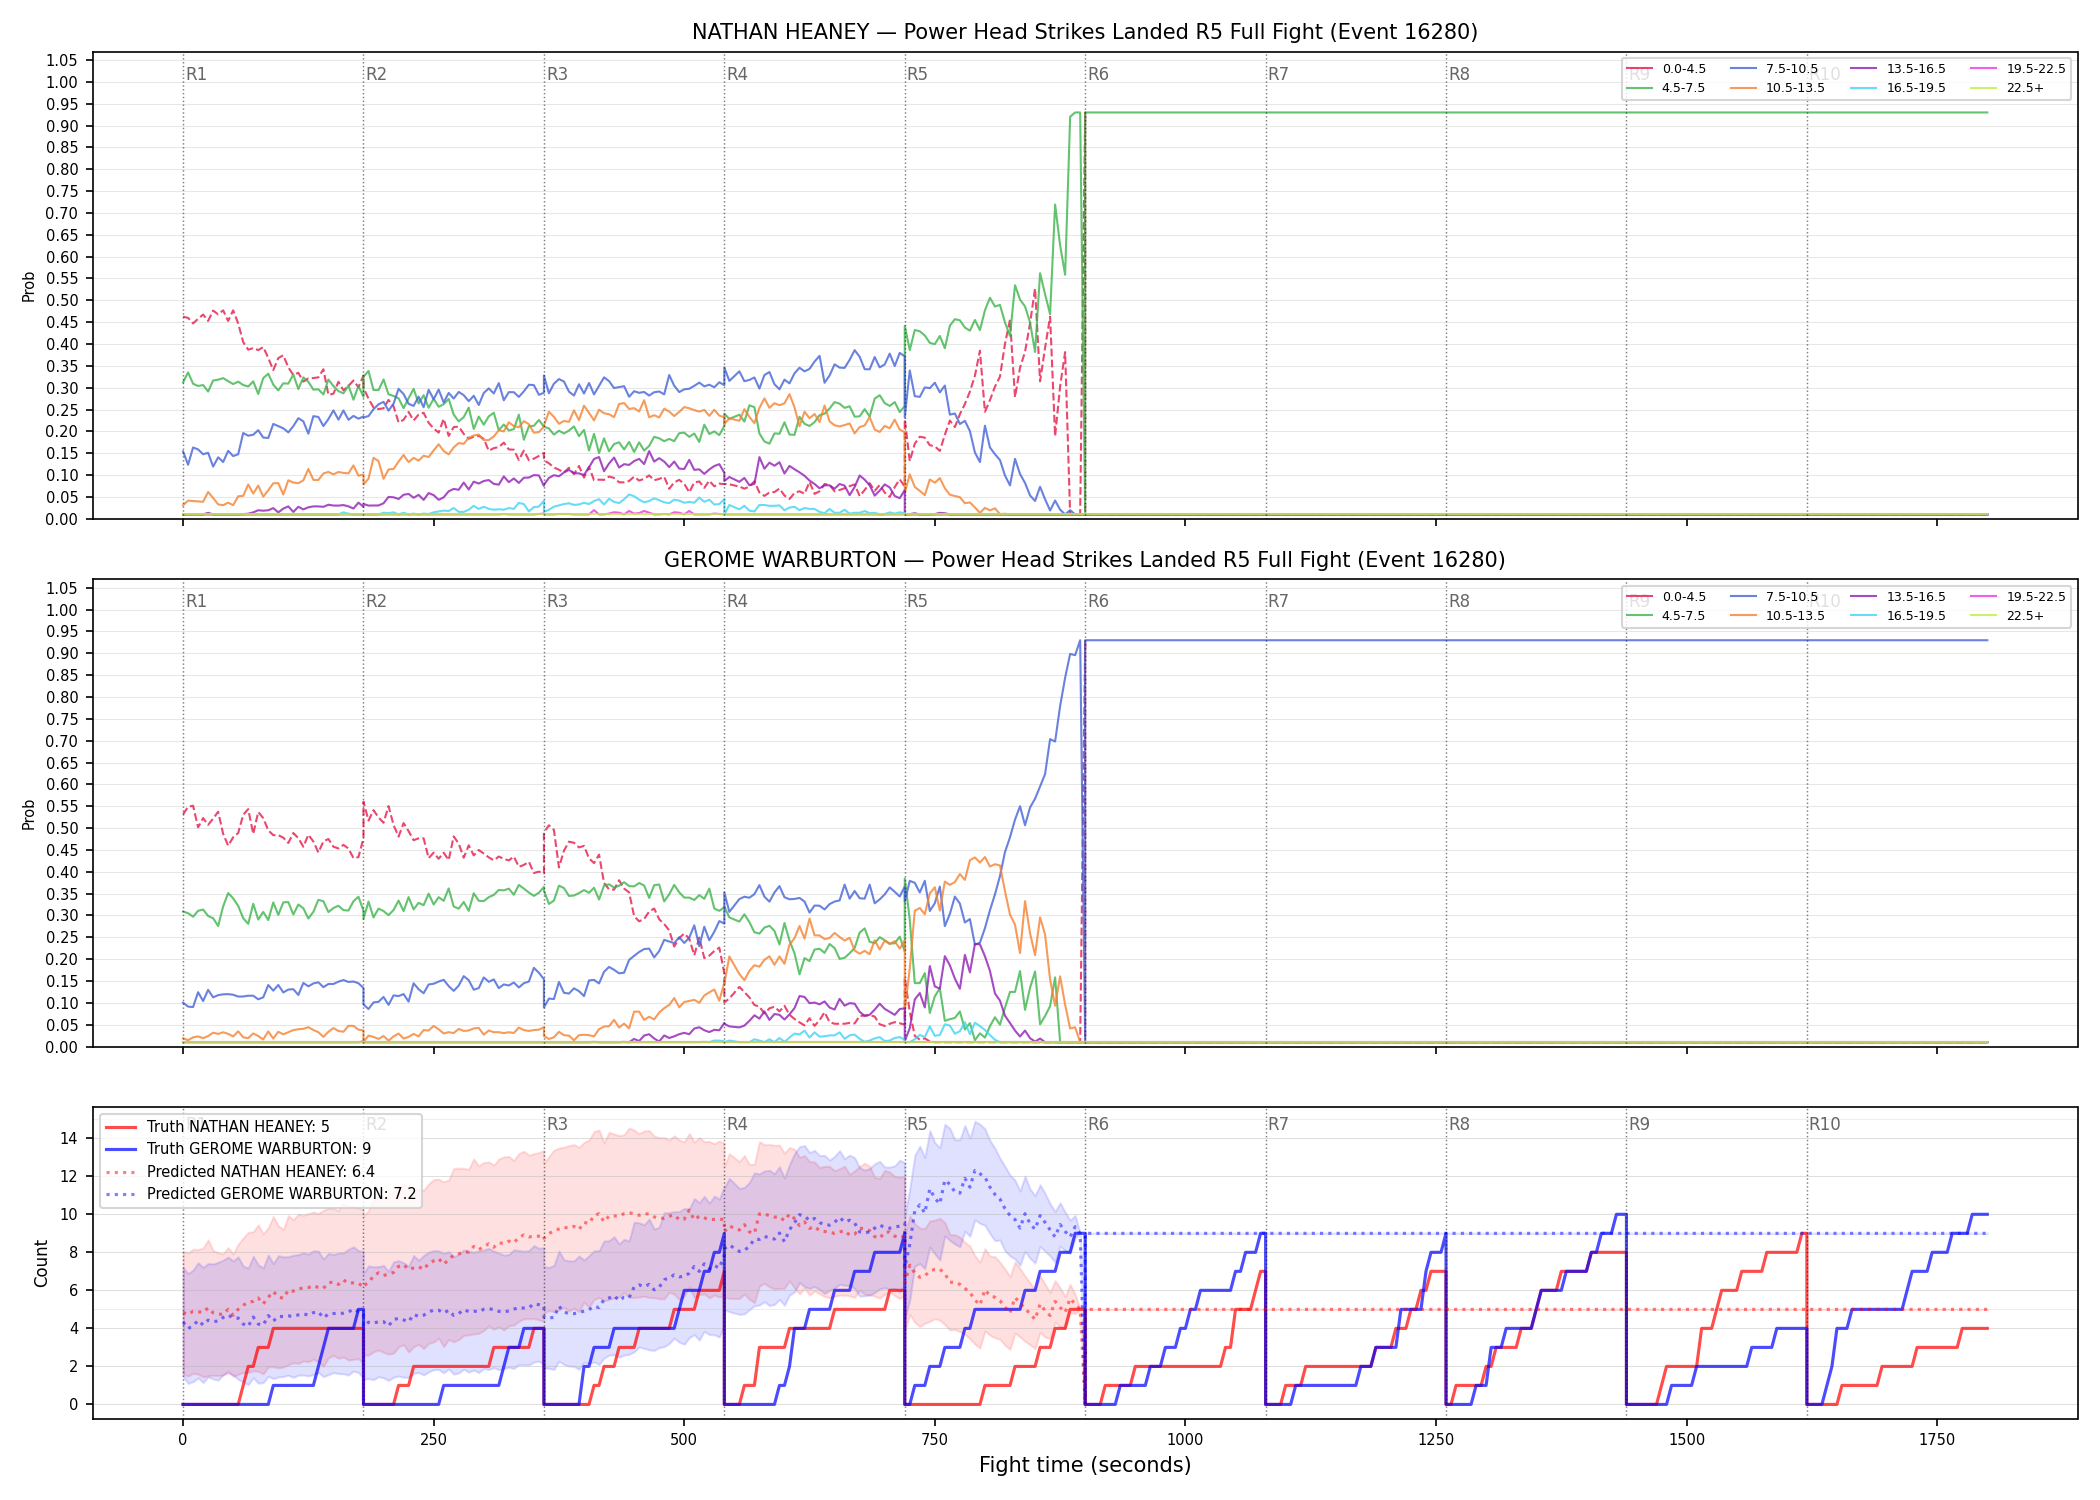Click the Fight time (seconds) axis label
This screenshot has width=2100, height=1500.
tap(1085, 1465)
